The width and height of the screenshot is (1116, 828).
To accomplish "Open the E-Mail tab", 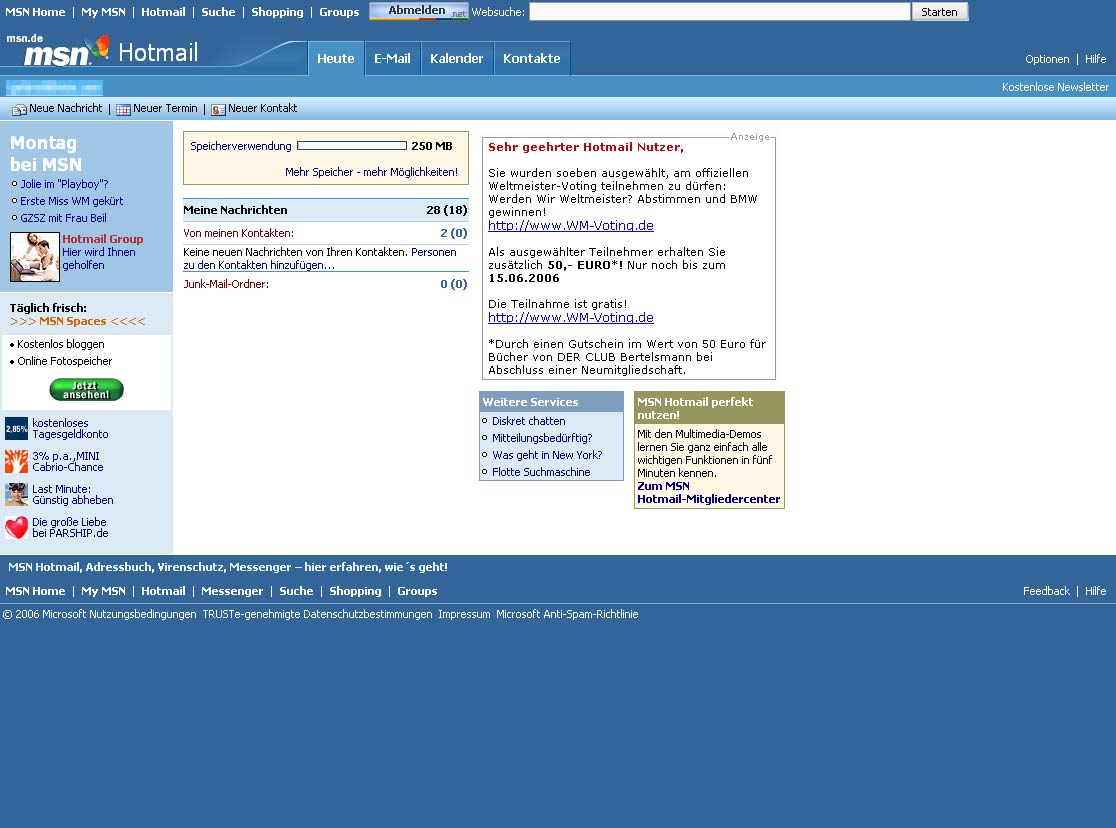I will pos(392,58).
